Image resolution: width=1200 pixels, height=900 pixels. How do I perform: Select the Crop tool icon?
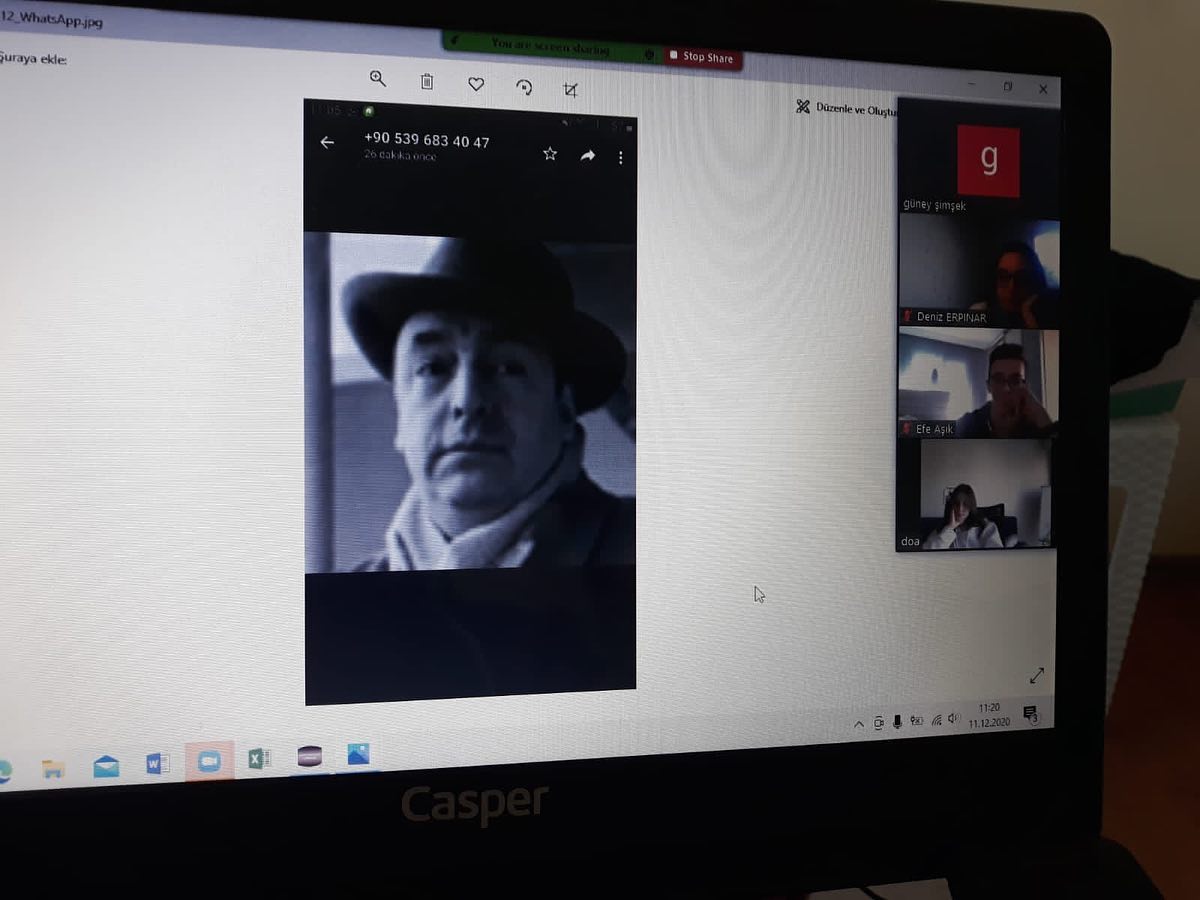coord(571,90)
